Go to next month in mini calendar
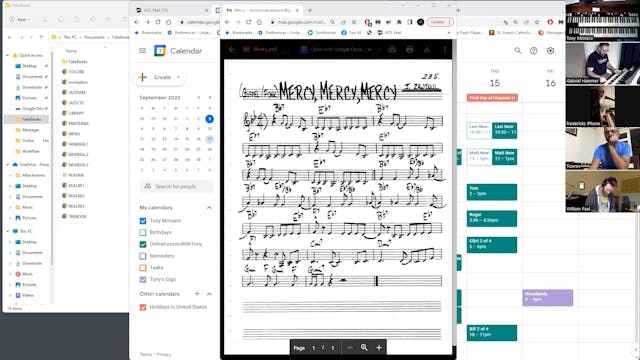The height and width of the screenshot is (360, 640). (x=210, y=98)
